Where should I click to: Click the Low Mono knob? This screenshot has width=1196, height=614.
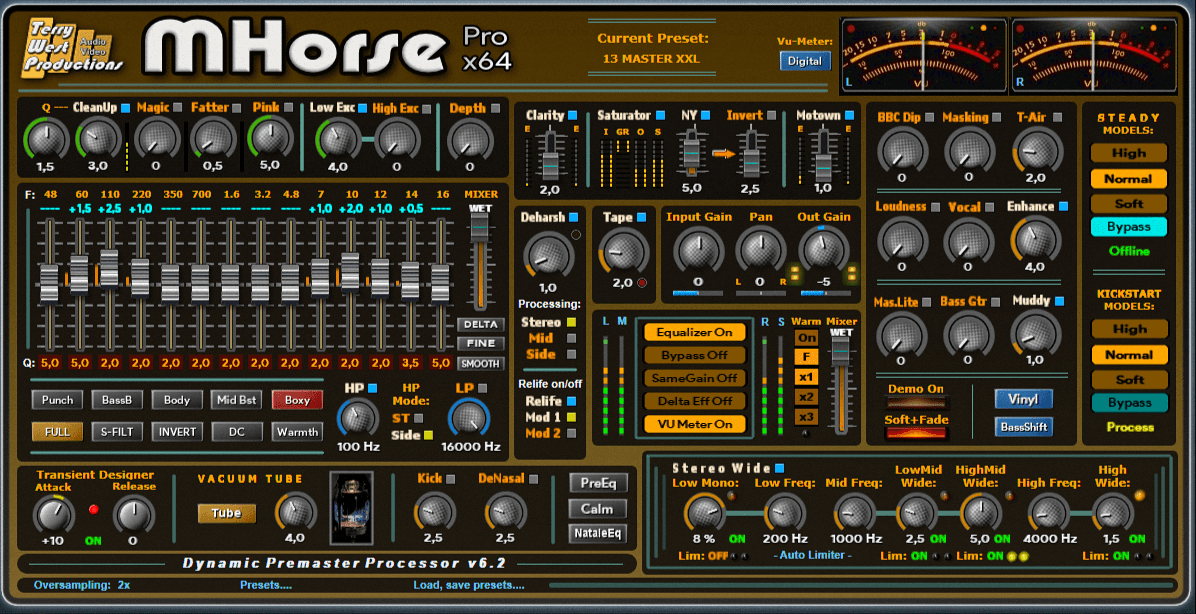click(705, 513)
